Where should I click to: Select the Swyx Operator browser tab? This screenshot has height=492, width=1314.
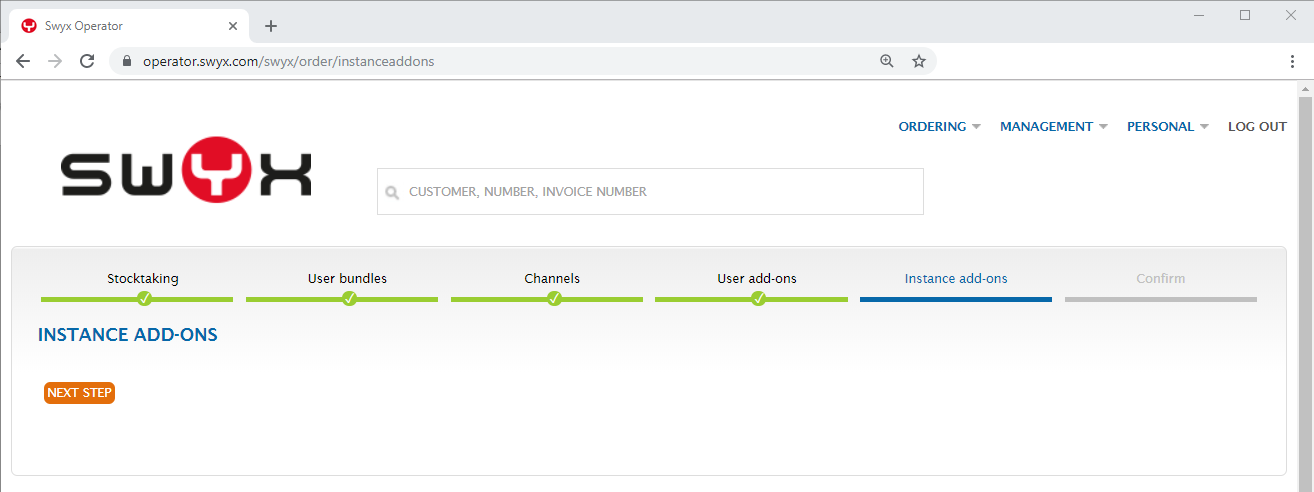(127, 26)
